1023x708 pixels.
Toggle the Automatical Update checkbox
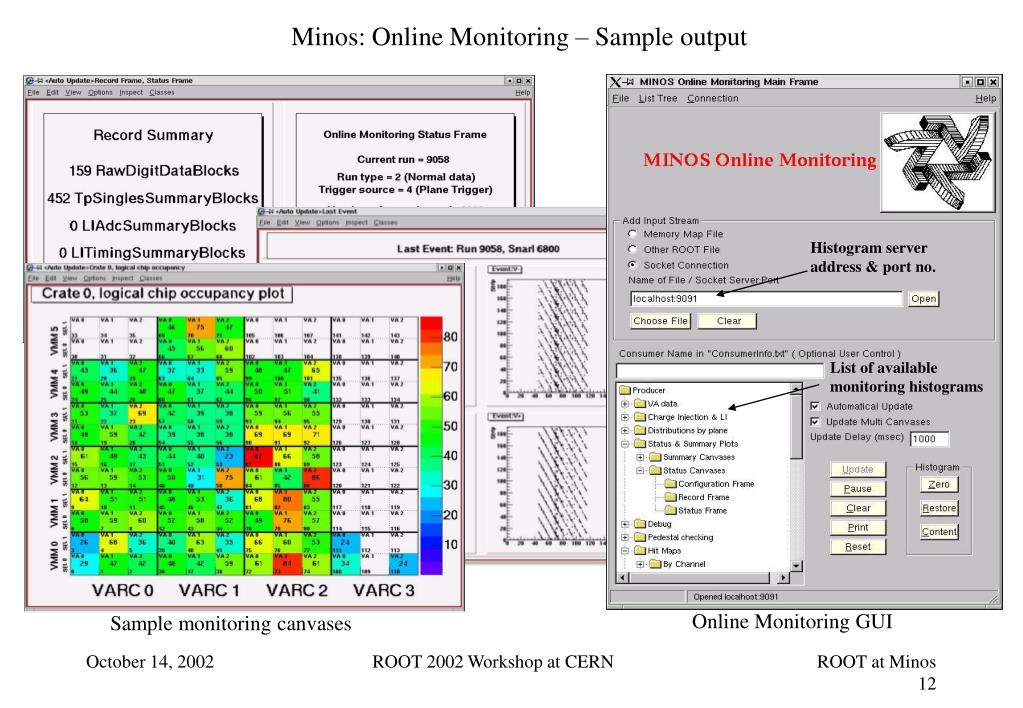pyautogui.click(x=815, y=406)
